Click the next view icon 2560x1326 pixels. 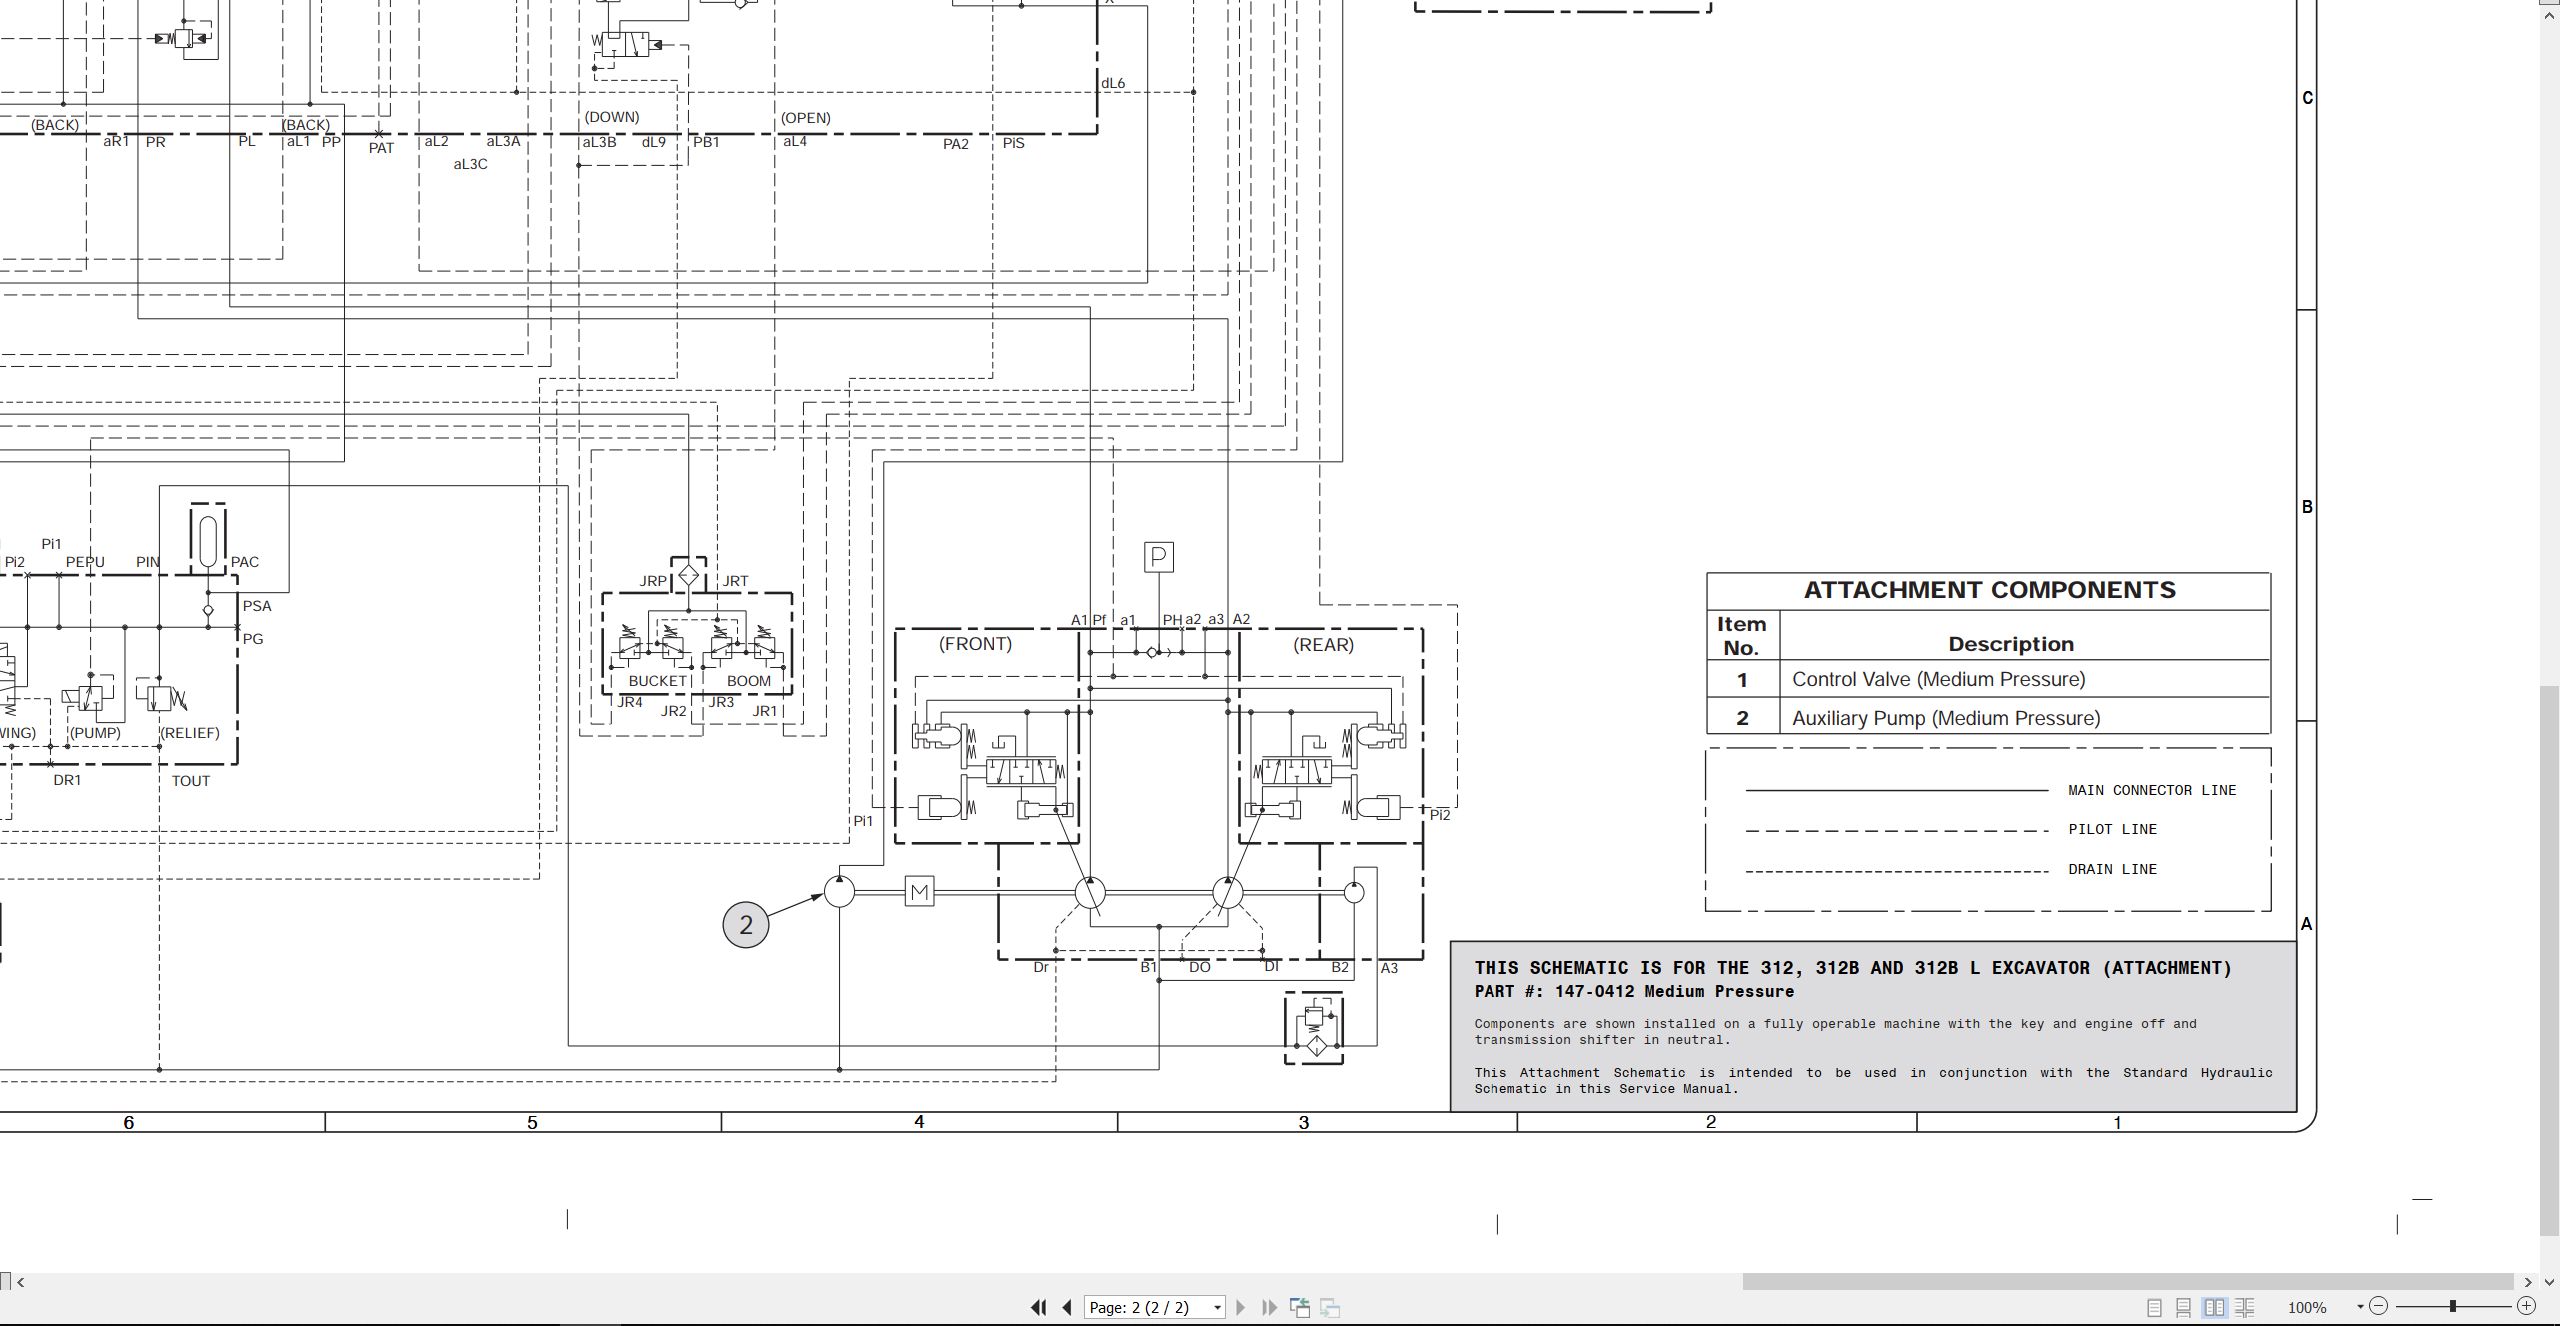click(x=1330, y=1307)
